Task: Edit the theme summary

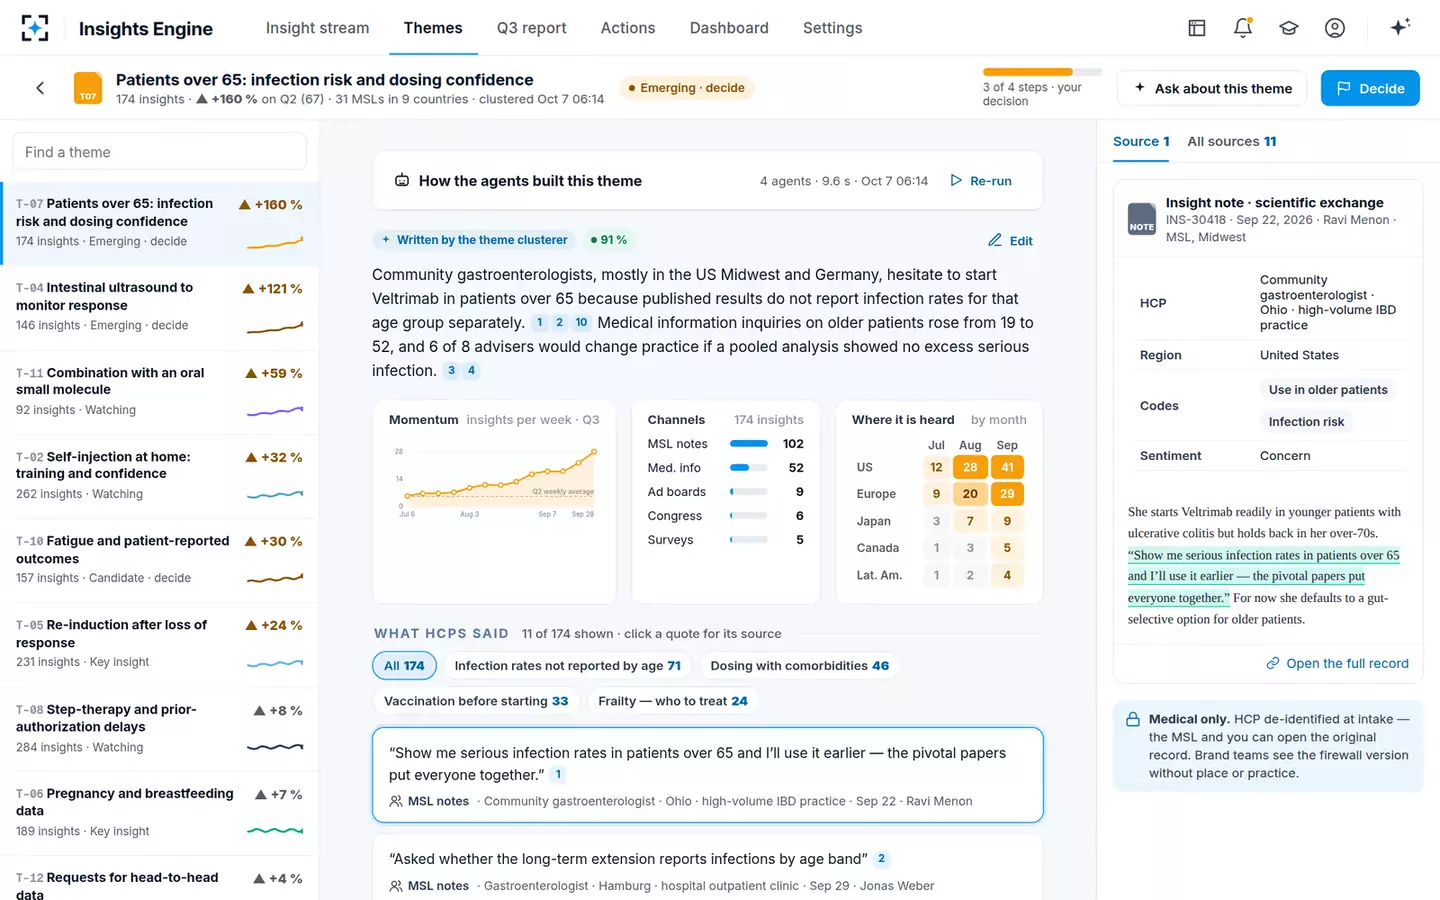Action: tap(1010, 241)
